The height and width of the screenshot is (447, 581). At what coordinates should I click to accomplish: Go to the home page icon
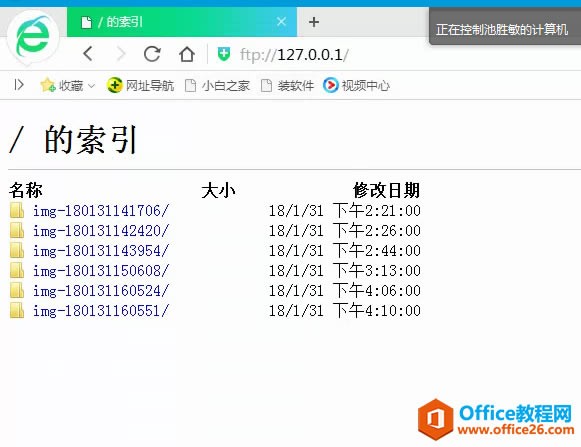pyautogui.click(x=187, y=54)
